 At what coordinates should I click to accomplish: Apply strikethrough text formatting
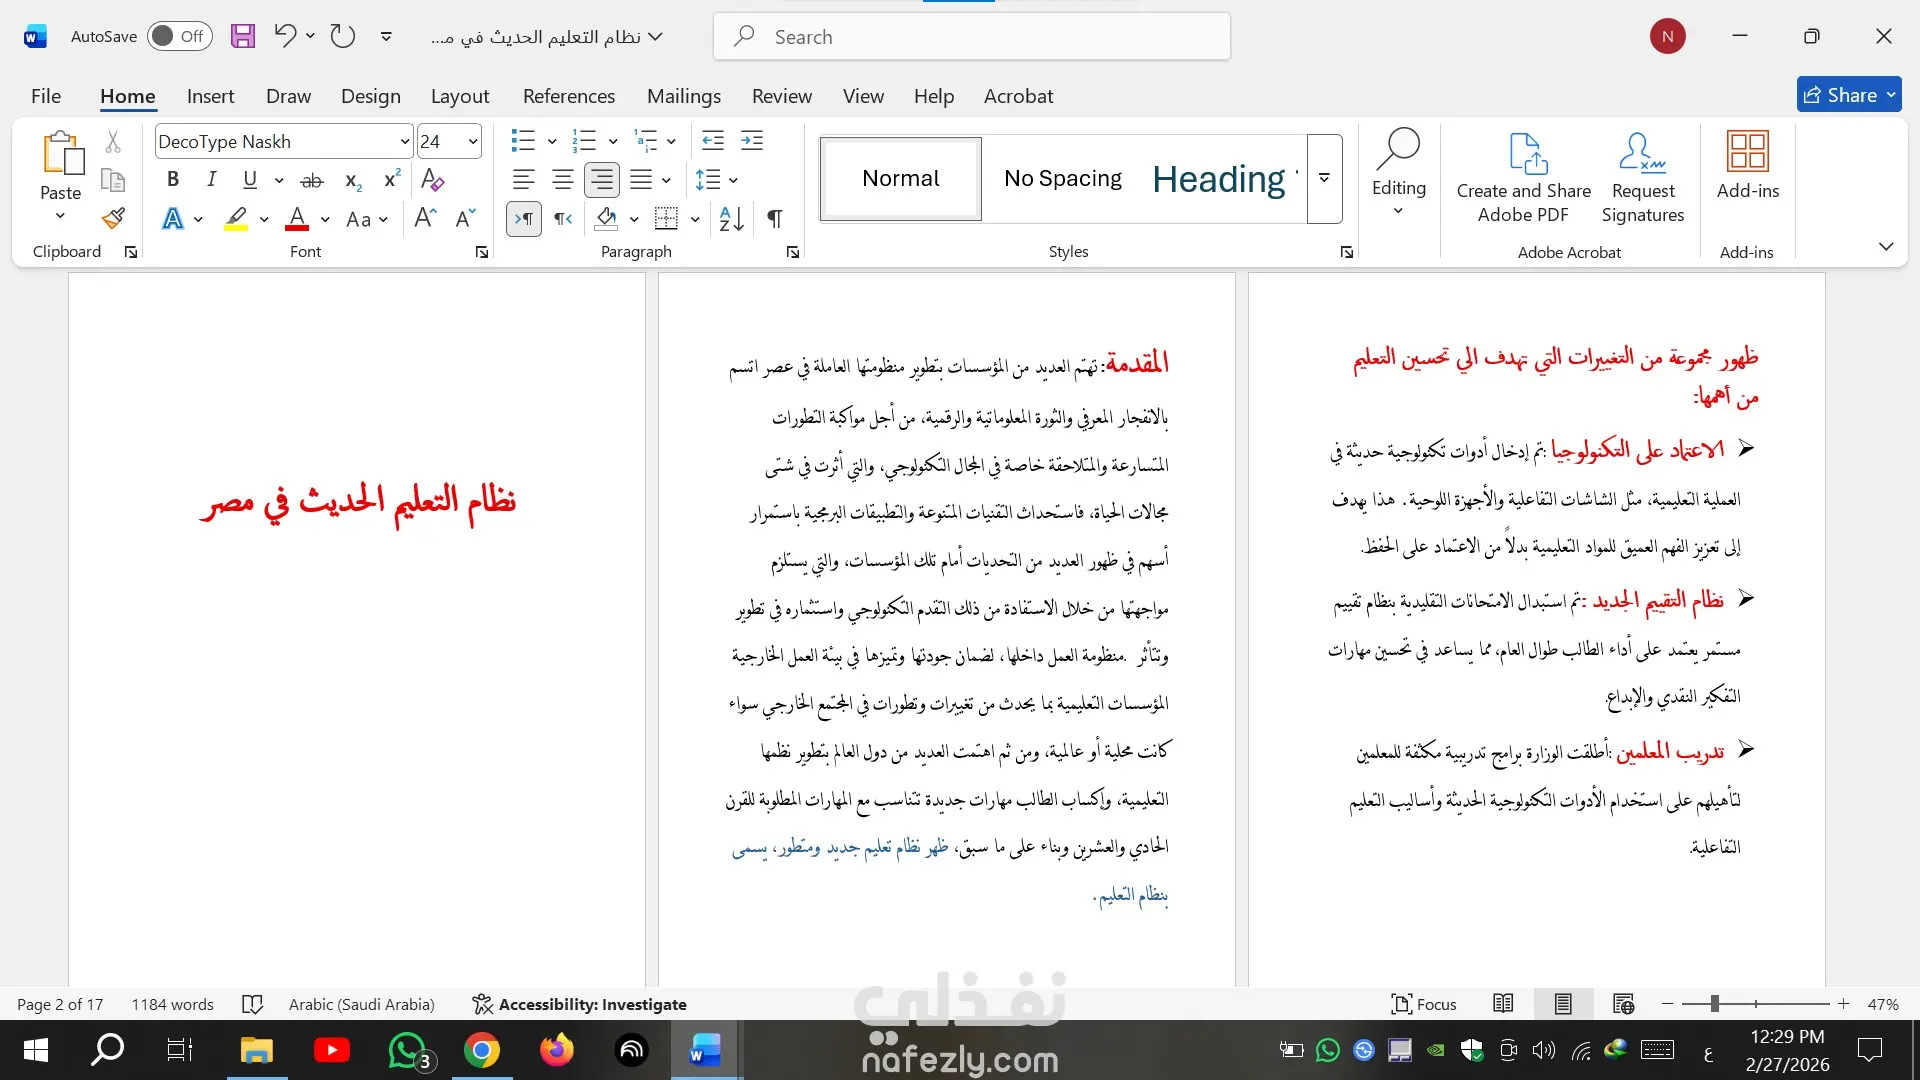[312, 180]
